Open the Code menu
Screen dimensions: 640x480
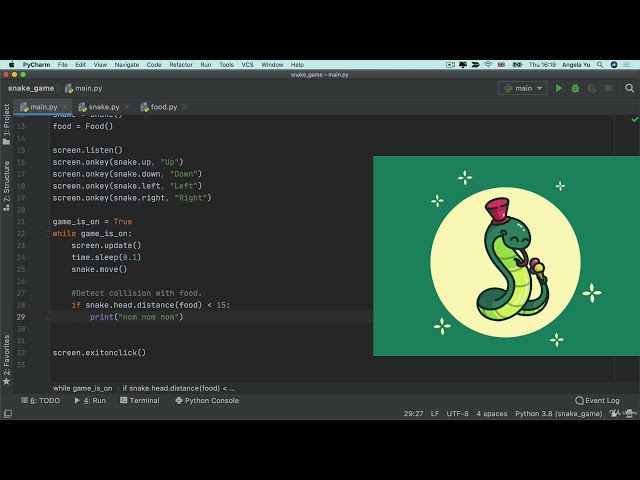pos(154,64)
